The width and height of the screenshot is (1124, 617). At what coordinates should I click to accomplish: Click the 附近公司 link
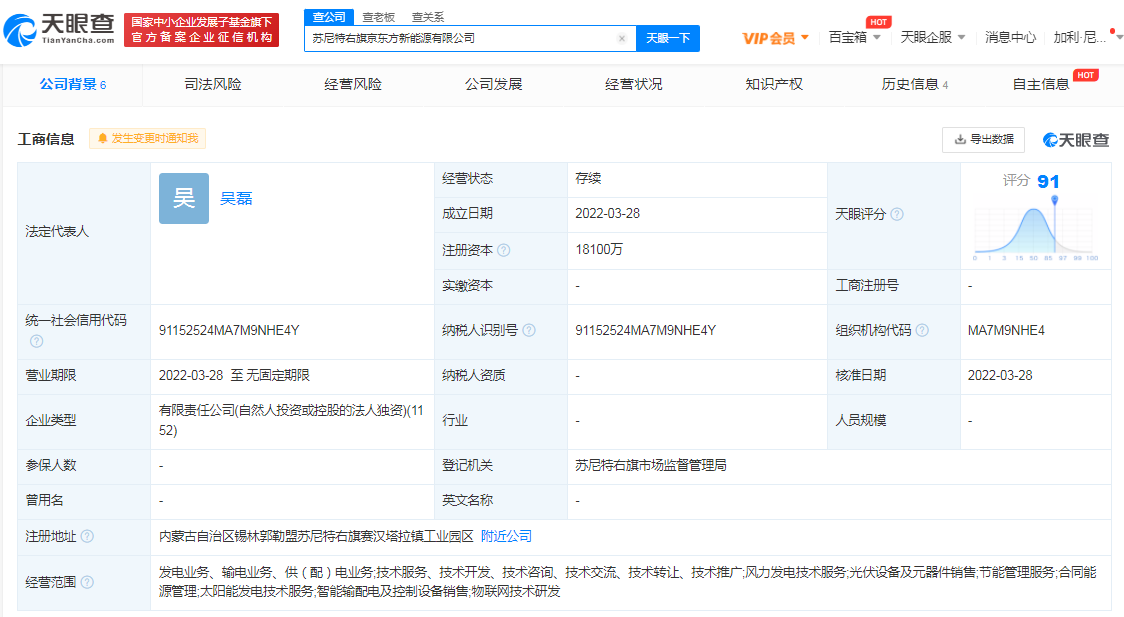point(506,536)
